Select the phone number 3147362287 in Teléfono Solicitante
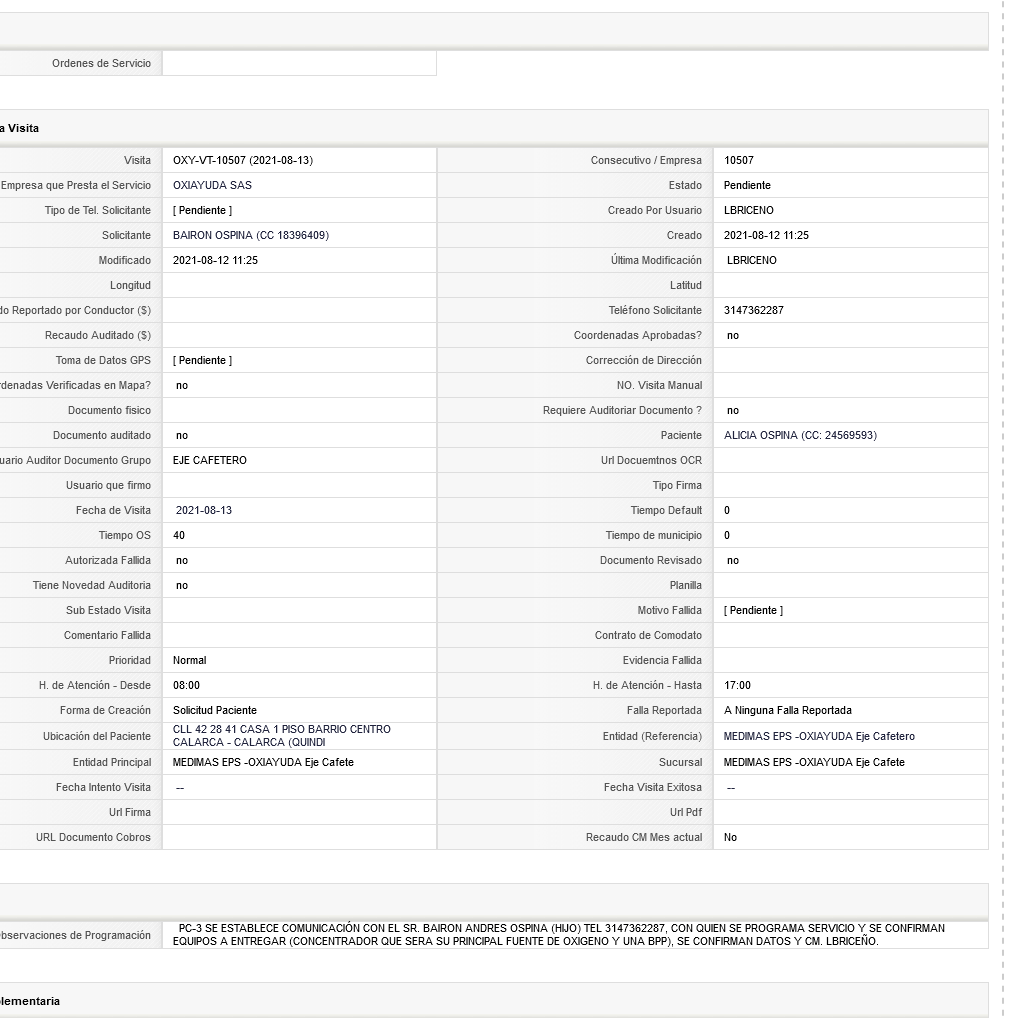Viewport: 1030px width, 1018px height. coord(753,310)
